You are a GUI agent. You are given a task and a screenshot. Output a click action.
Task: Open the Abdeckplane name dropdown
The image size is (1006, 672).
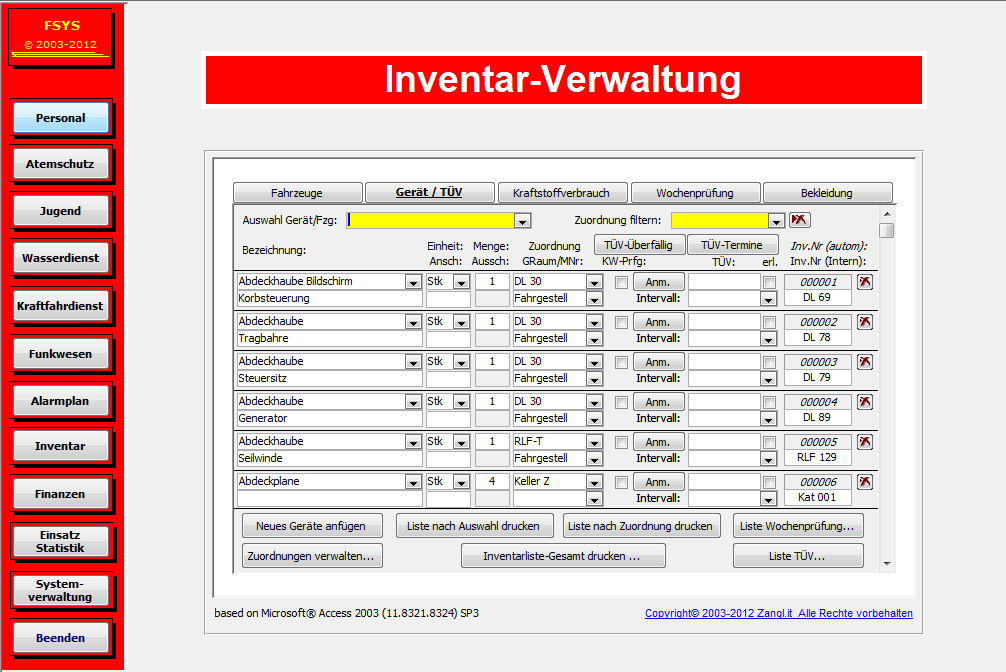413,483
